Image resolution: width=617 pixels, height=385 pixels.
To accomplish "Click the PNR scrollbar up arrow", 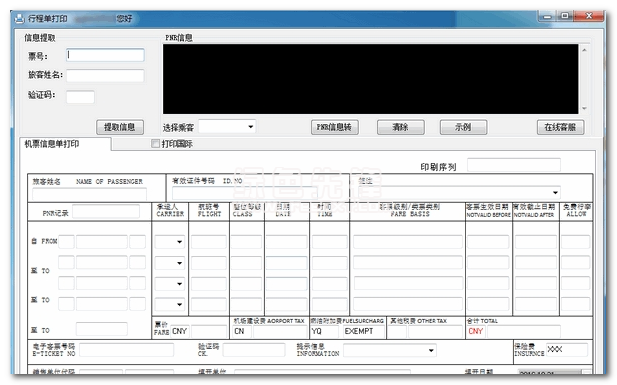I will (x=584, y=50).
